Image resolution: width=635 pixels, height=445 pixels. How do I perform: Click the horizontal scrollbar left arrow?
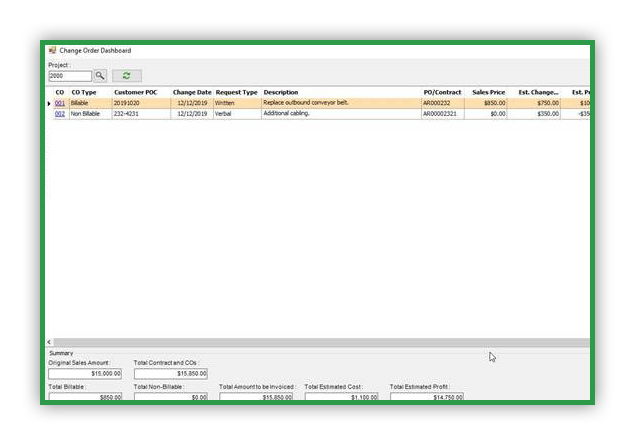point(49,342)
